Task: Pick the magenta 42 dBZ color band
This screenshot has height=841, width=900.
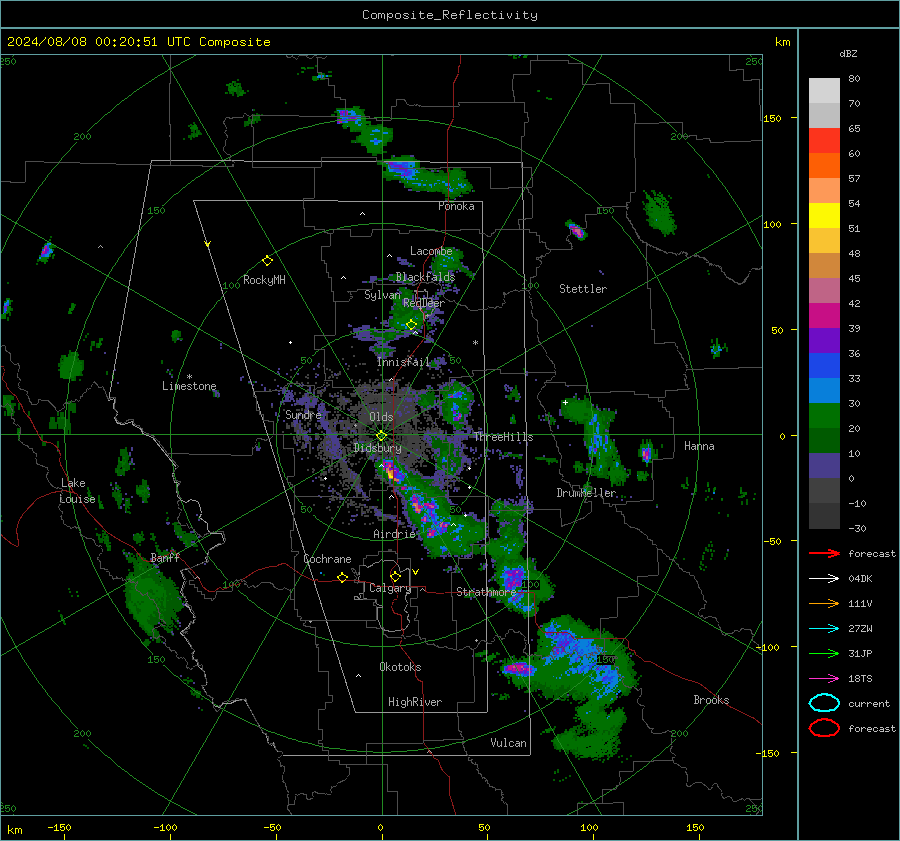Action: (824, 315)
